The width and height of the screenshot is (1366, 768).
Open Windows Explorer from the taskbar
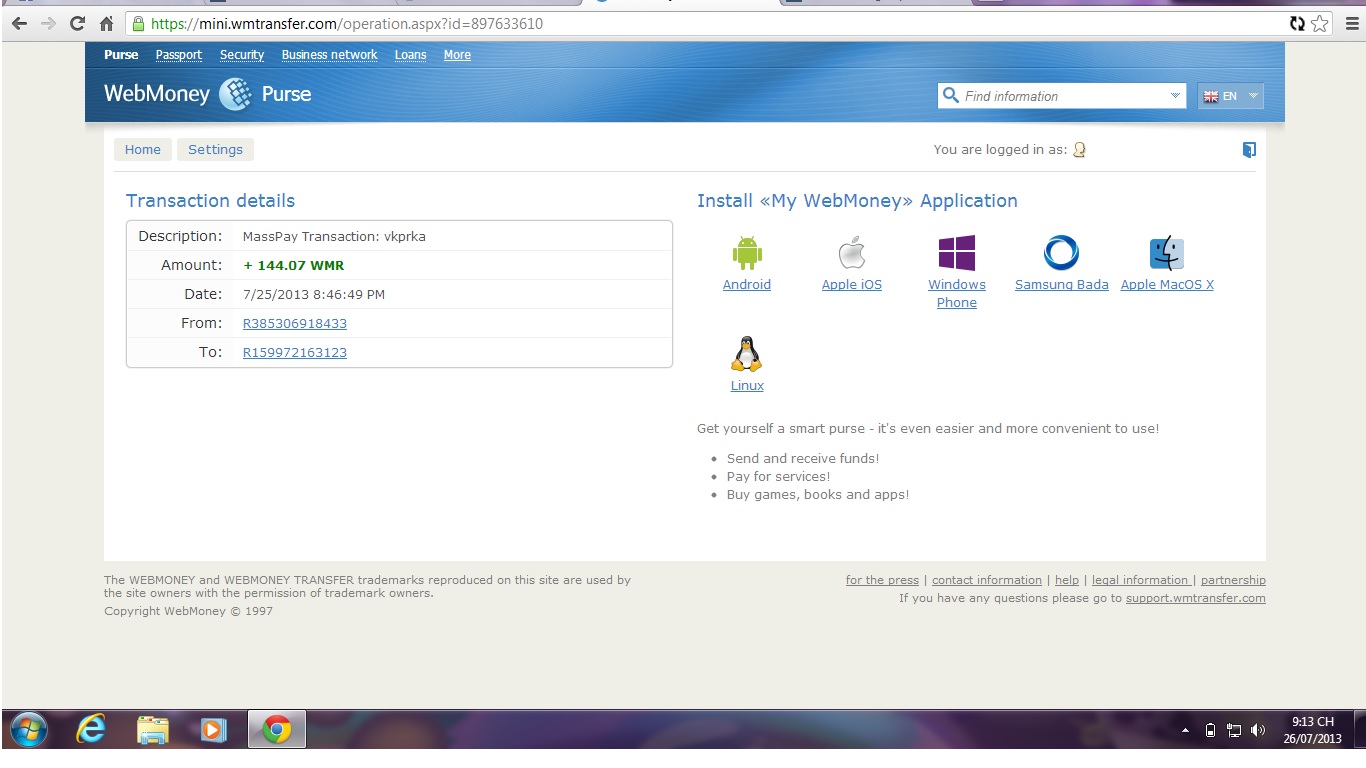click(x=152, y=731)
